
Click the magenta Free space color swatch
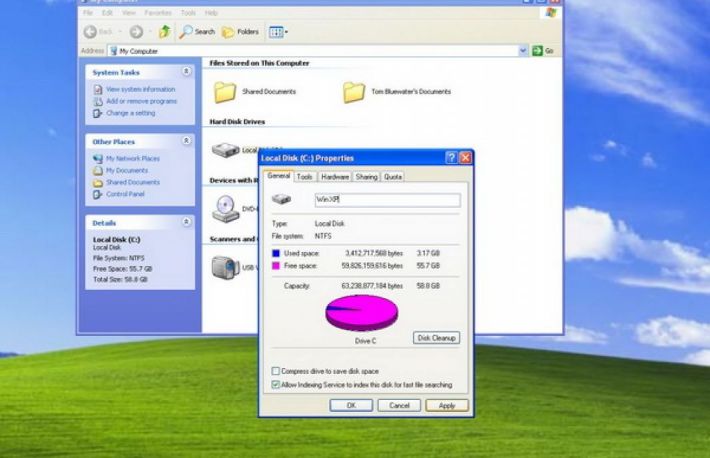pos(276,267)
